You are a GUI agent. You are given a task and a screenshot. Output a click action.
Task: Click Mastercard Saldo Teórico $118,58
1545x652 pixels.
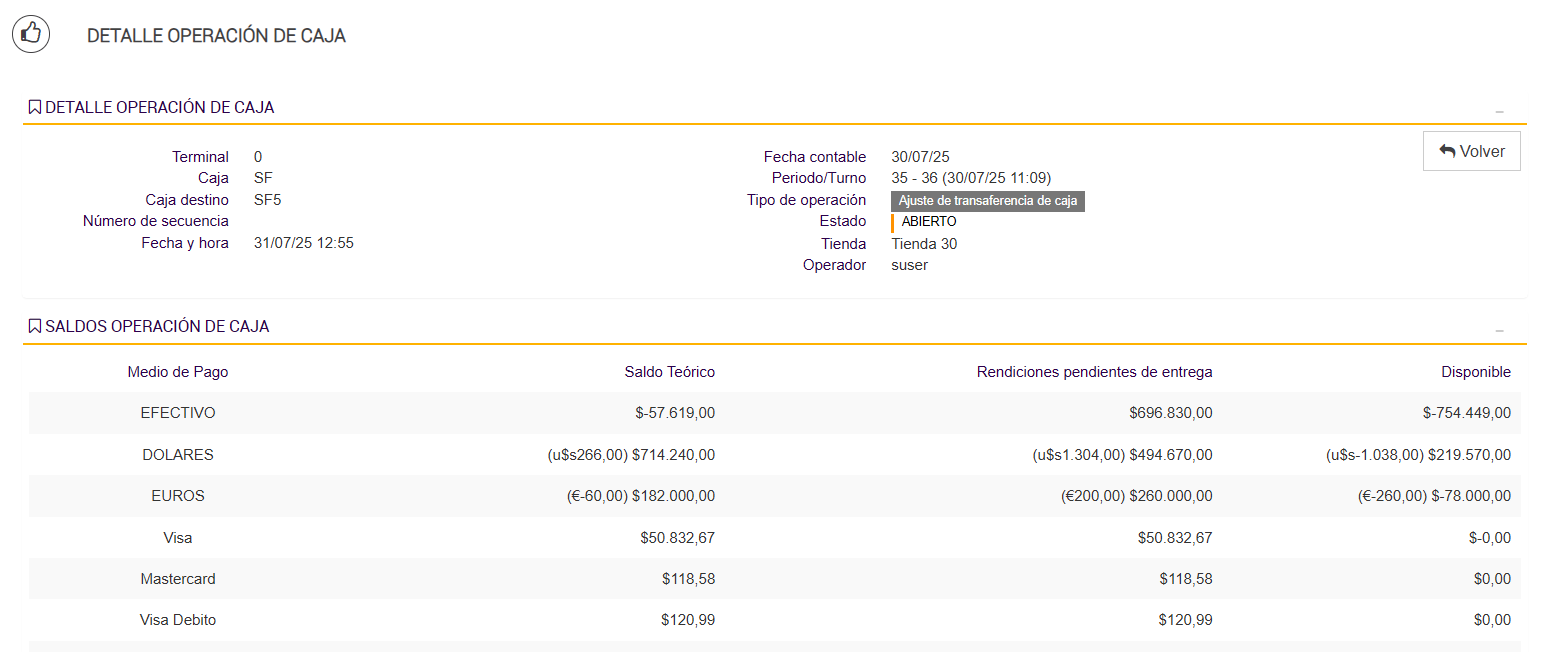tap(688, 579)
